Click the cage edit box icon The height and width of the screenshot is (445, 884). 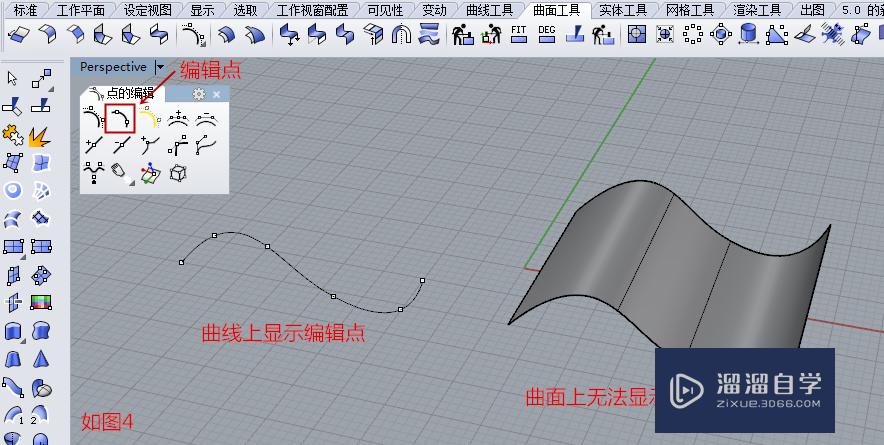point(178,173)
